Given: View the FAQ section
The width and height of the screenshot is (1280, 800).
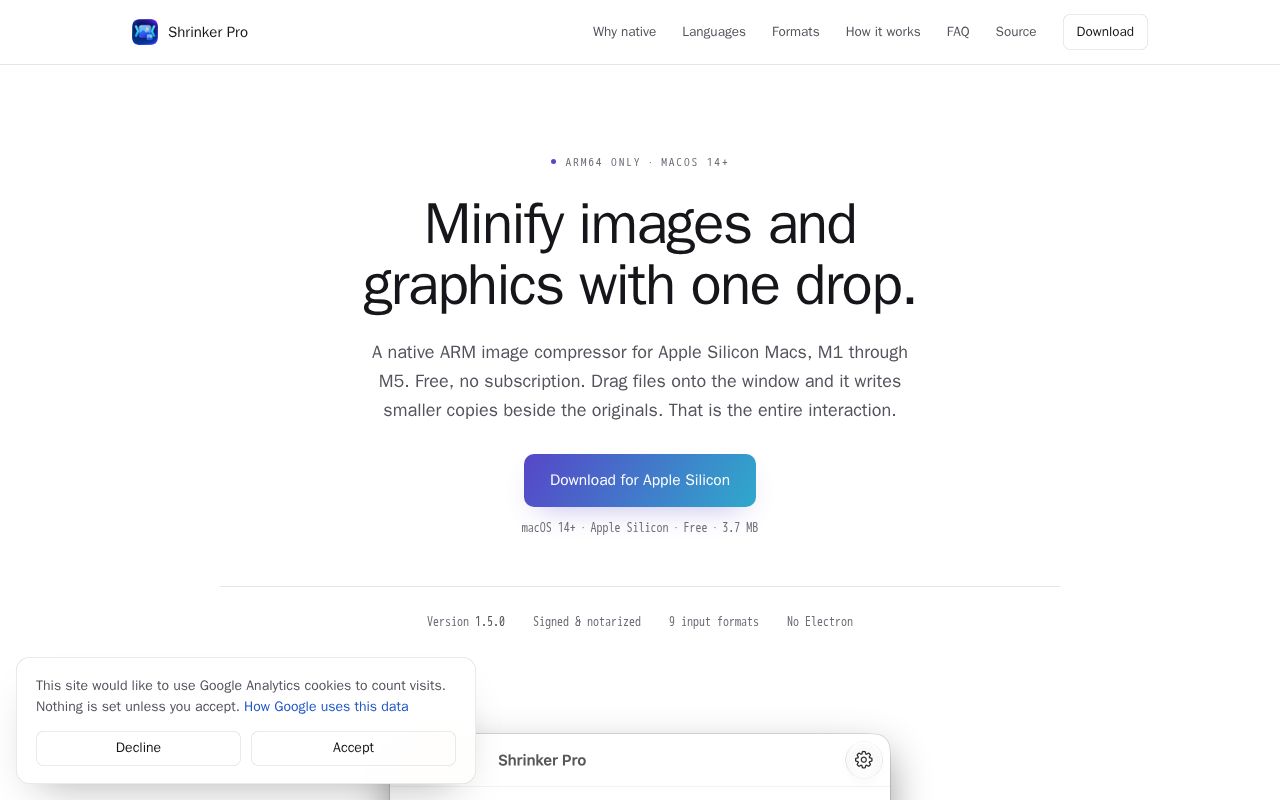Looking at the screenshot, I should tap(958, 32).
